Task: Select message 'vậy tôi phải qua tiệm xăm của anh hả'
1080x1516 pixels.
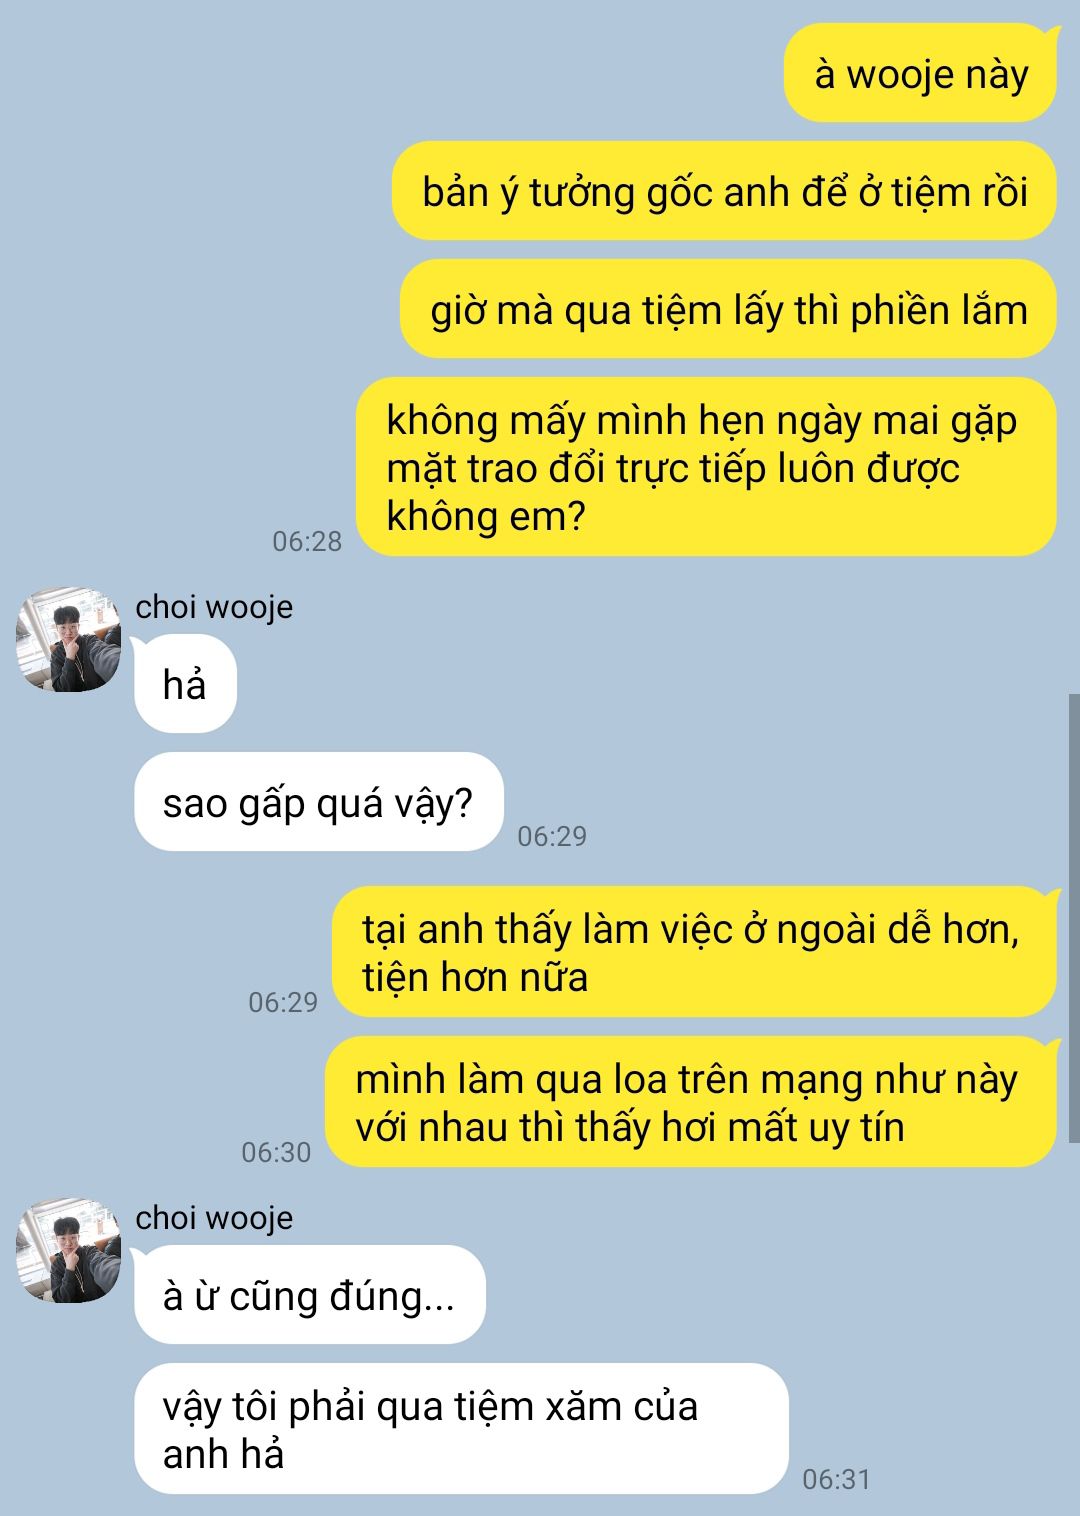Action: [461, 1429]
